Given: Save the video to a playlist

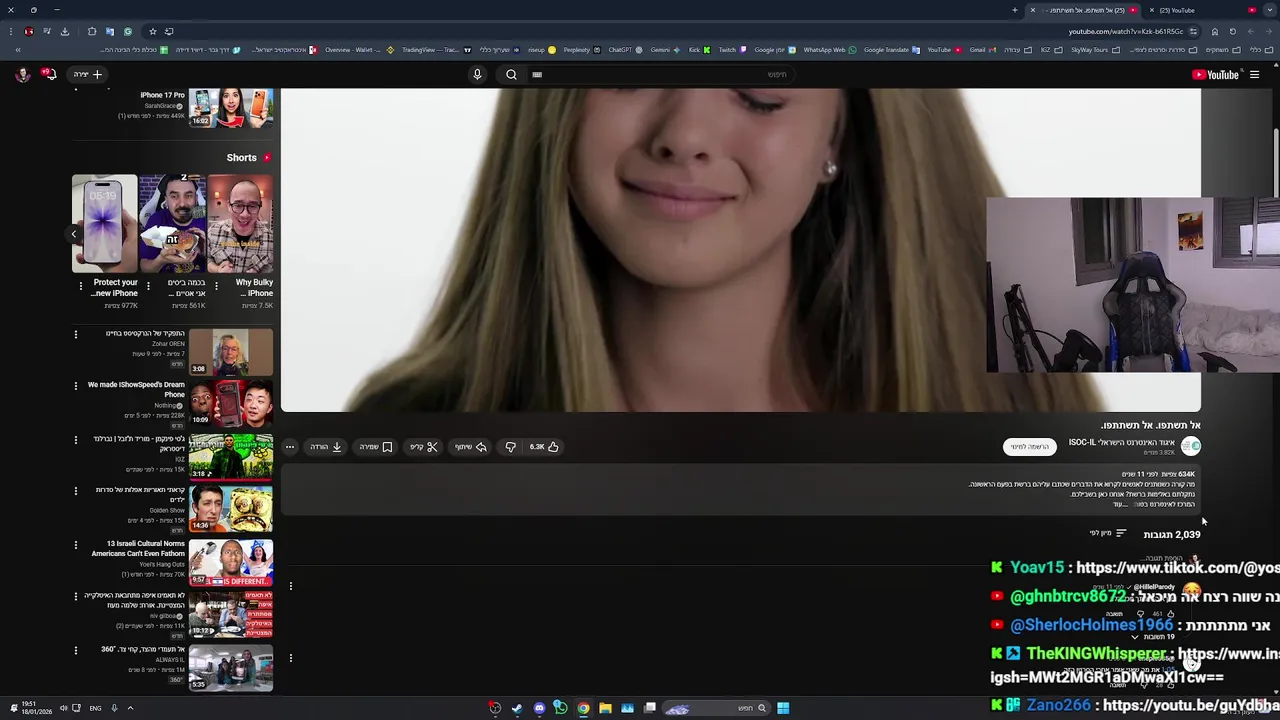Looking at the screenshot, I should tap(376, 447).
